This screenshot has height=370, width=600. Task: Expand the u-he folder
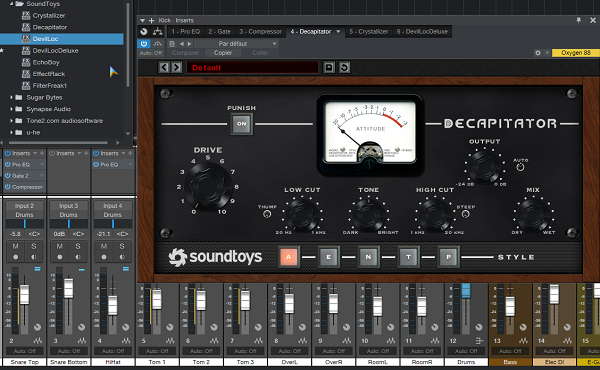11,132
